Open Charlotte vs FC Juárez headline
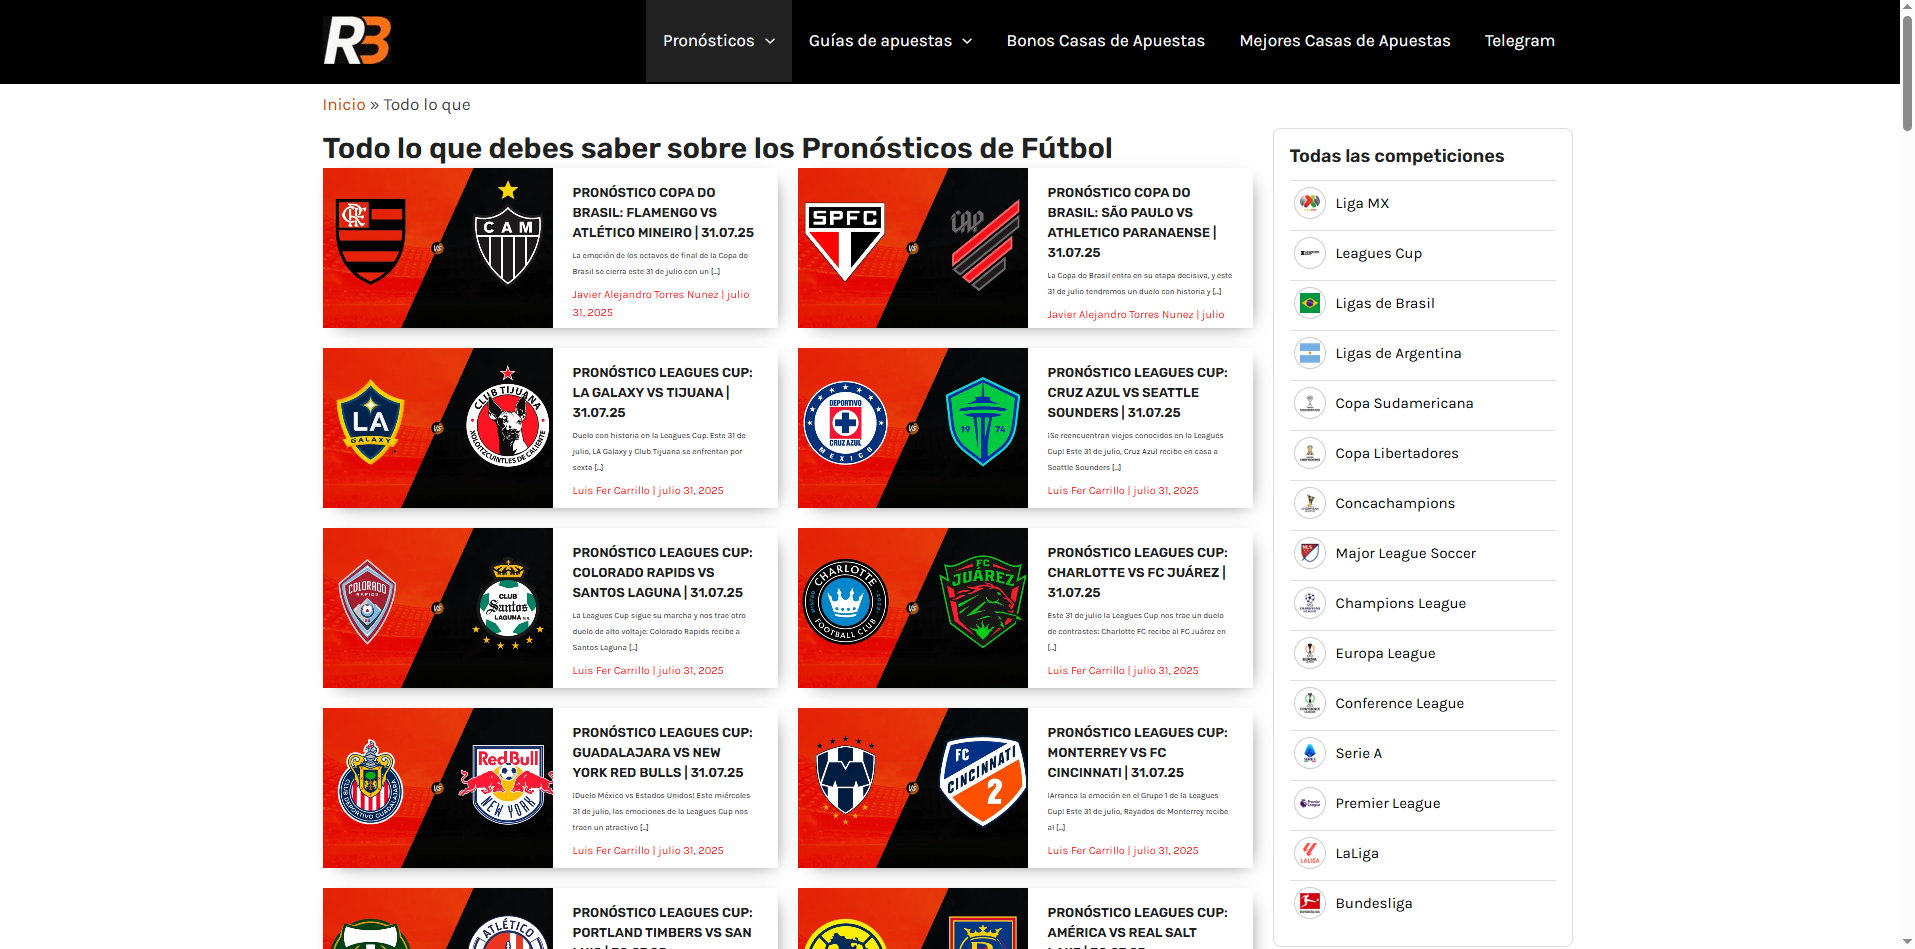The height and width of the screenshot is (949, 1915). 1137,572
